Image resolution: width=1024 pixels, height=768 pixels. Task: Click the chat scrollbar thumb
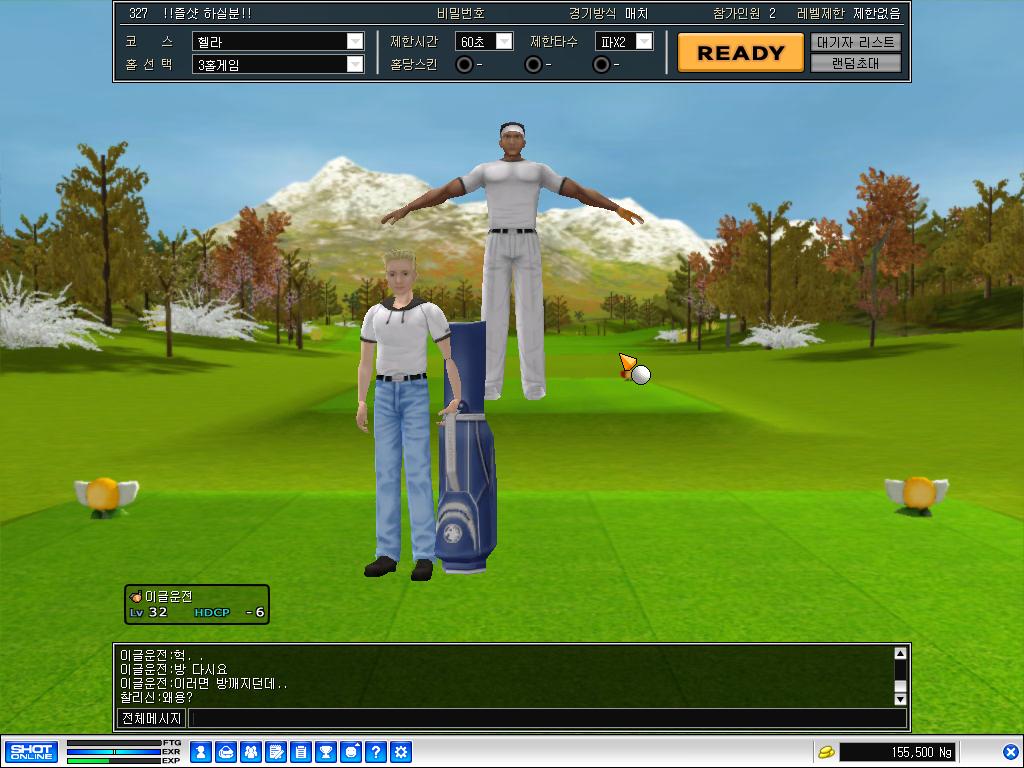(x=900, y=686)
